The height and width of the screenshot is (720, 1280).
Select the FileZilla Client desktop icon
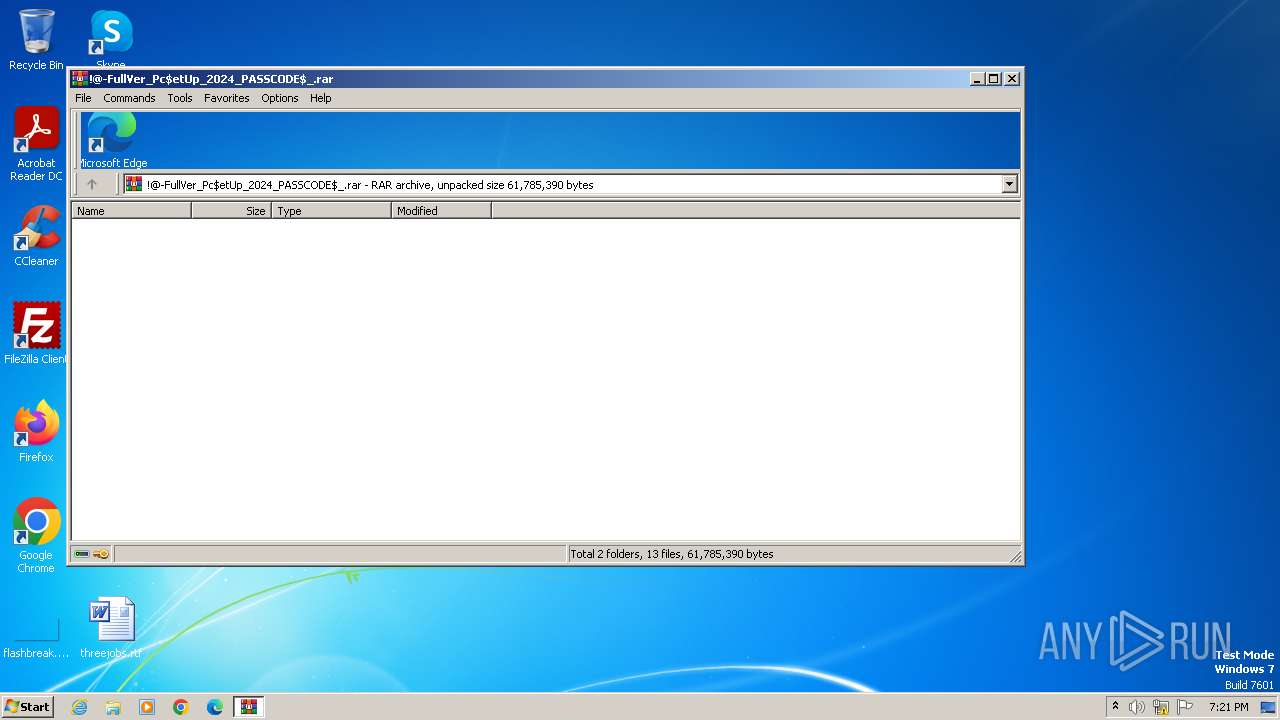tap(36, 333)
